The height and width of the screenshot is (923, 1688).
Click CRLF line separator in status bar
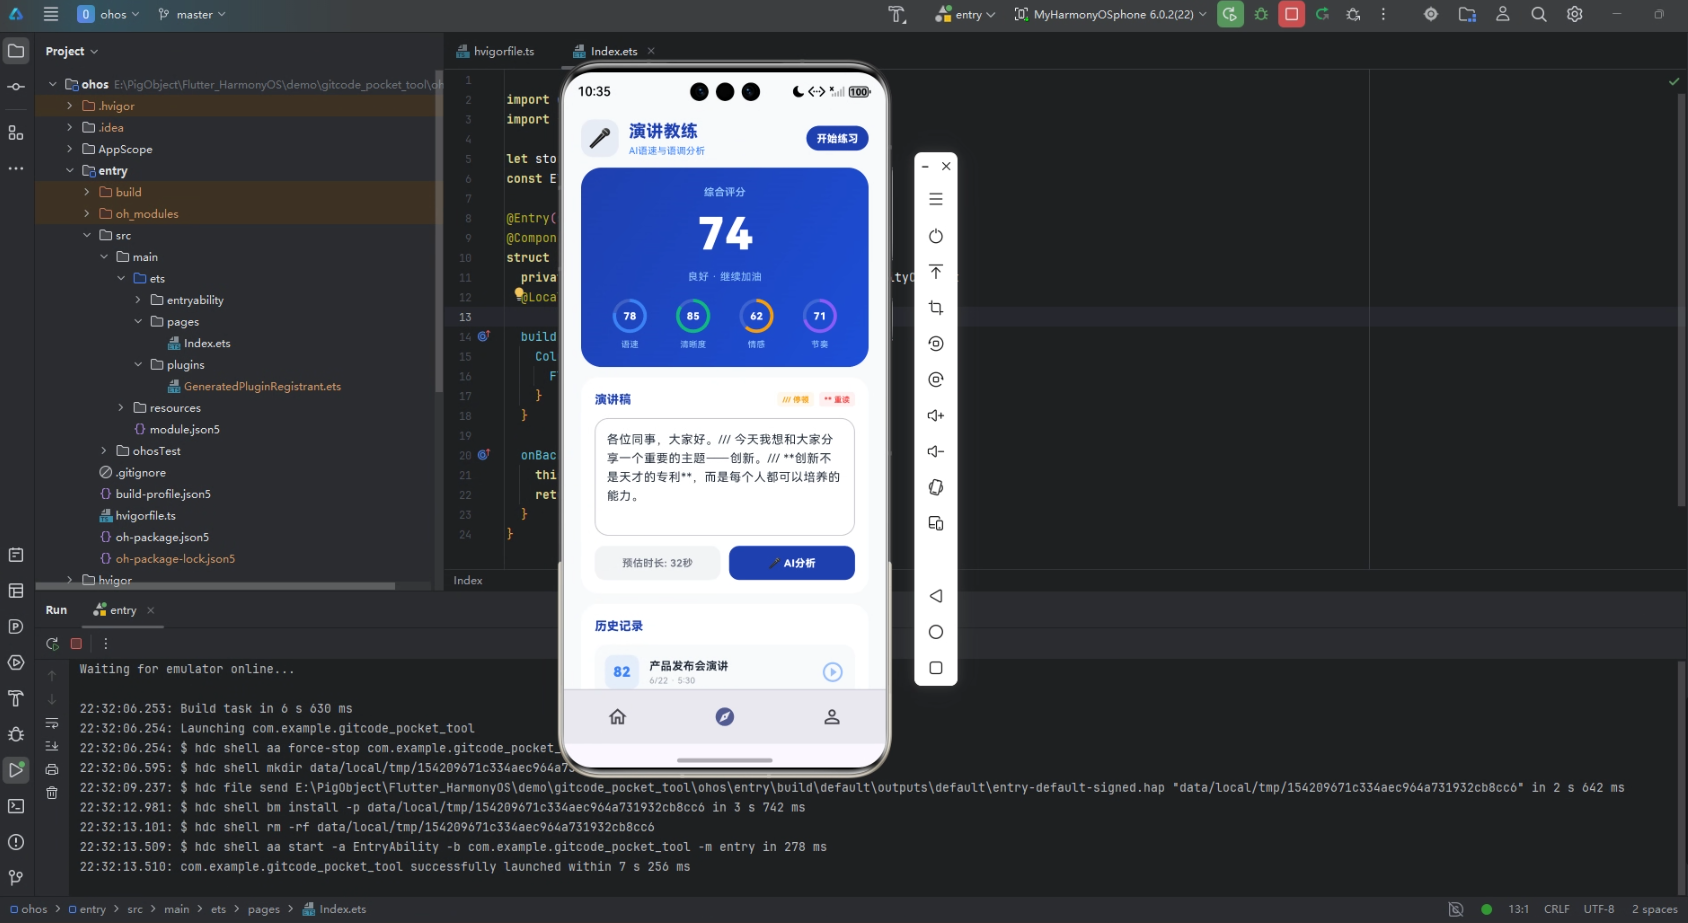pyautogui.click(x=1557, y=909)
